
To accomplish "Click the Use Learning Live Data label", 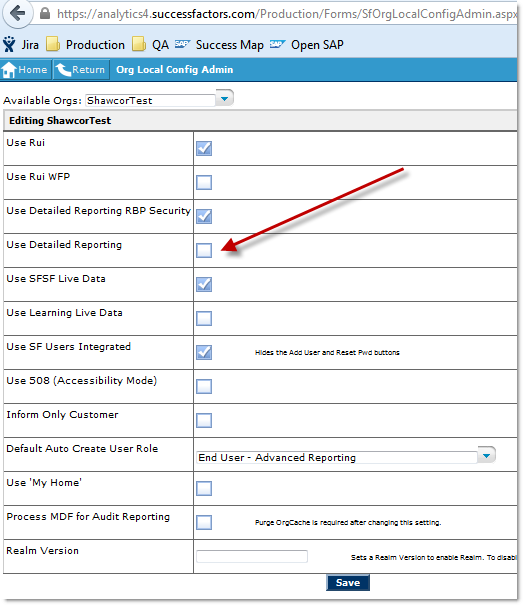I will 64,313.
